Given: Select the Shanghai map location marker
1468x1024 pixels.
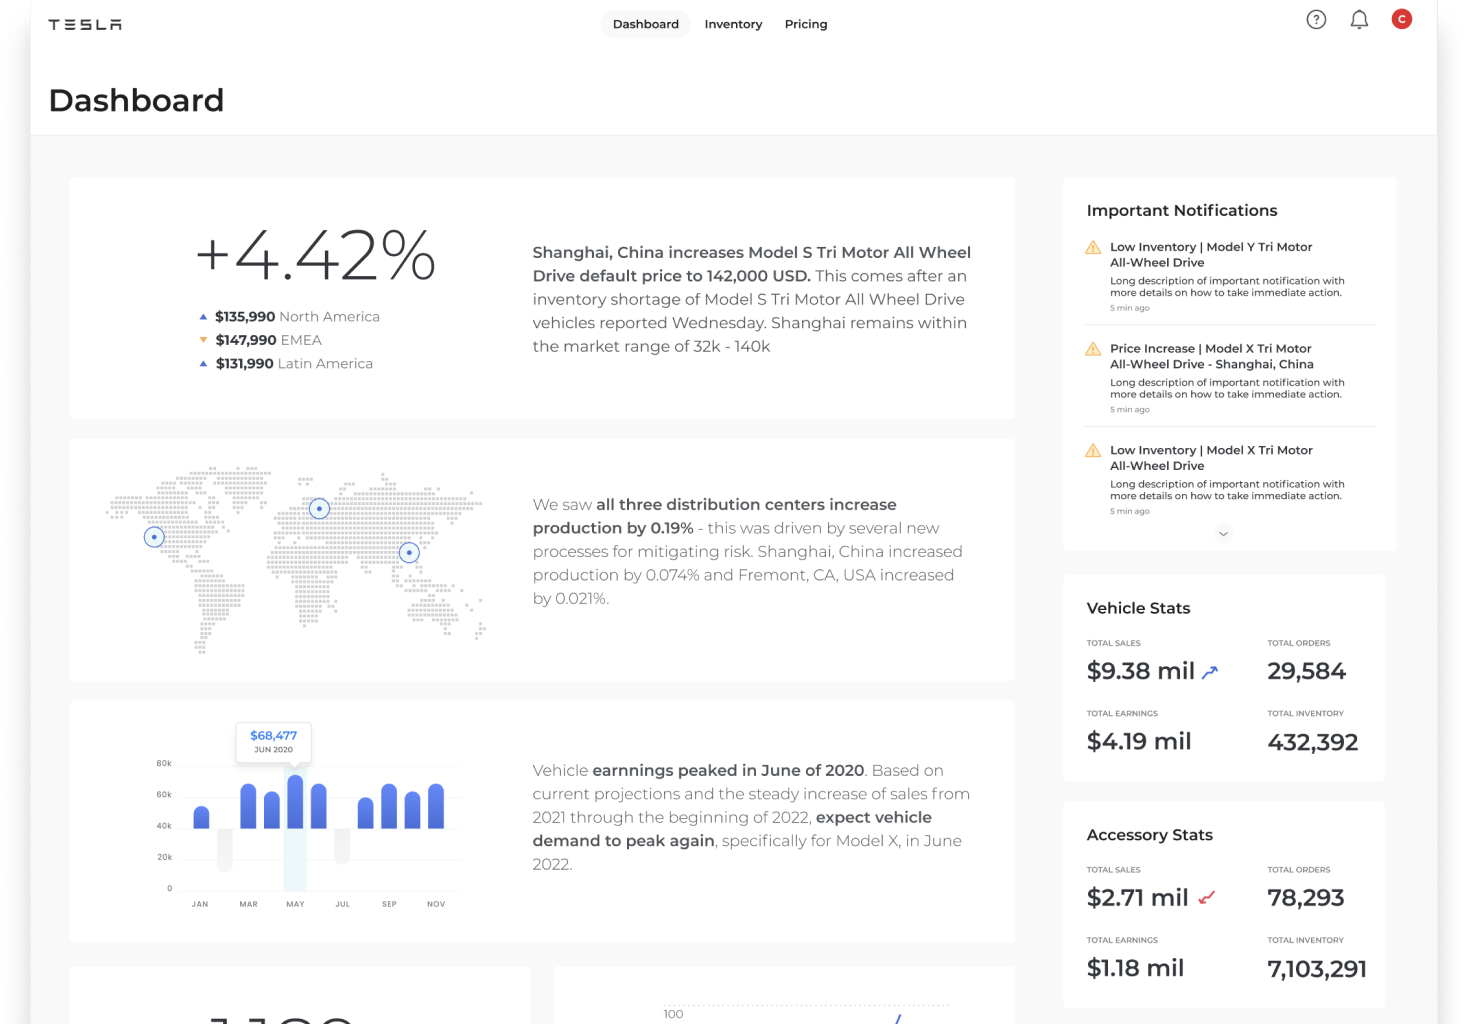Looking at the screenshot, I should 409,552.
